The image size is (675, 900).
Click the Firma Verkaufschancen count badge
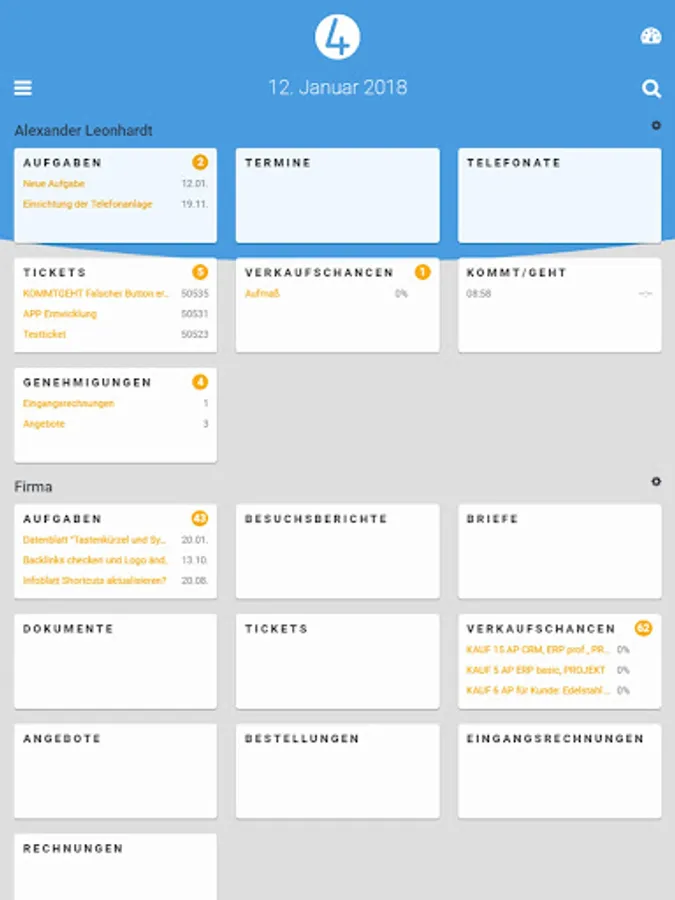click(643, 629)
